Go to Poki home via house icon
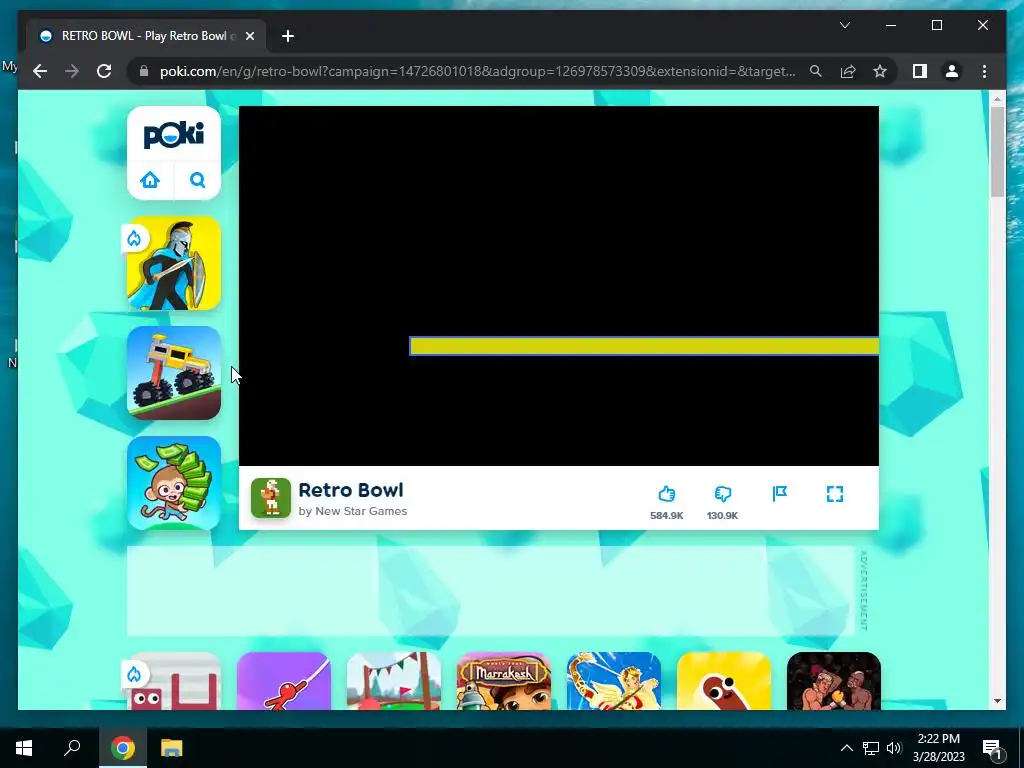 tap(150, 180)
